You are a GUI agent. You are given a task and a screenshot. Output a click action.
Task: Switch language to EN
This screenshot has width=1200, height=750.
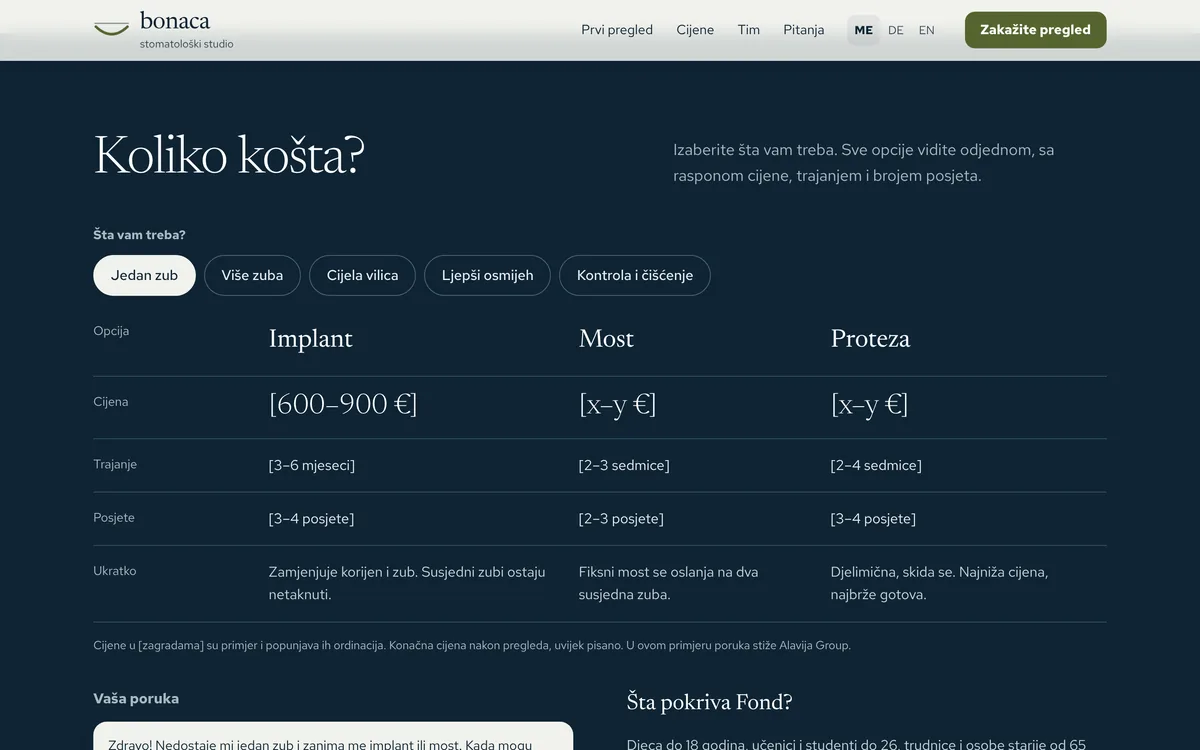pos(927,30)
